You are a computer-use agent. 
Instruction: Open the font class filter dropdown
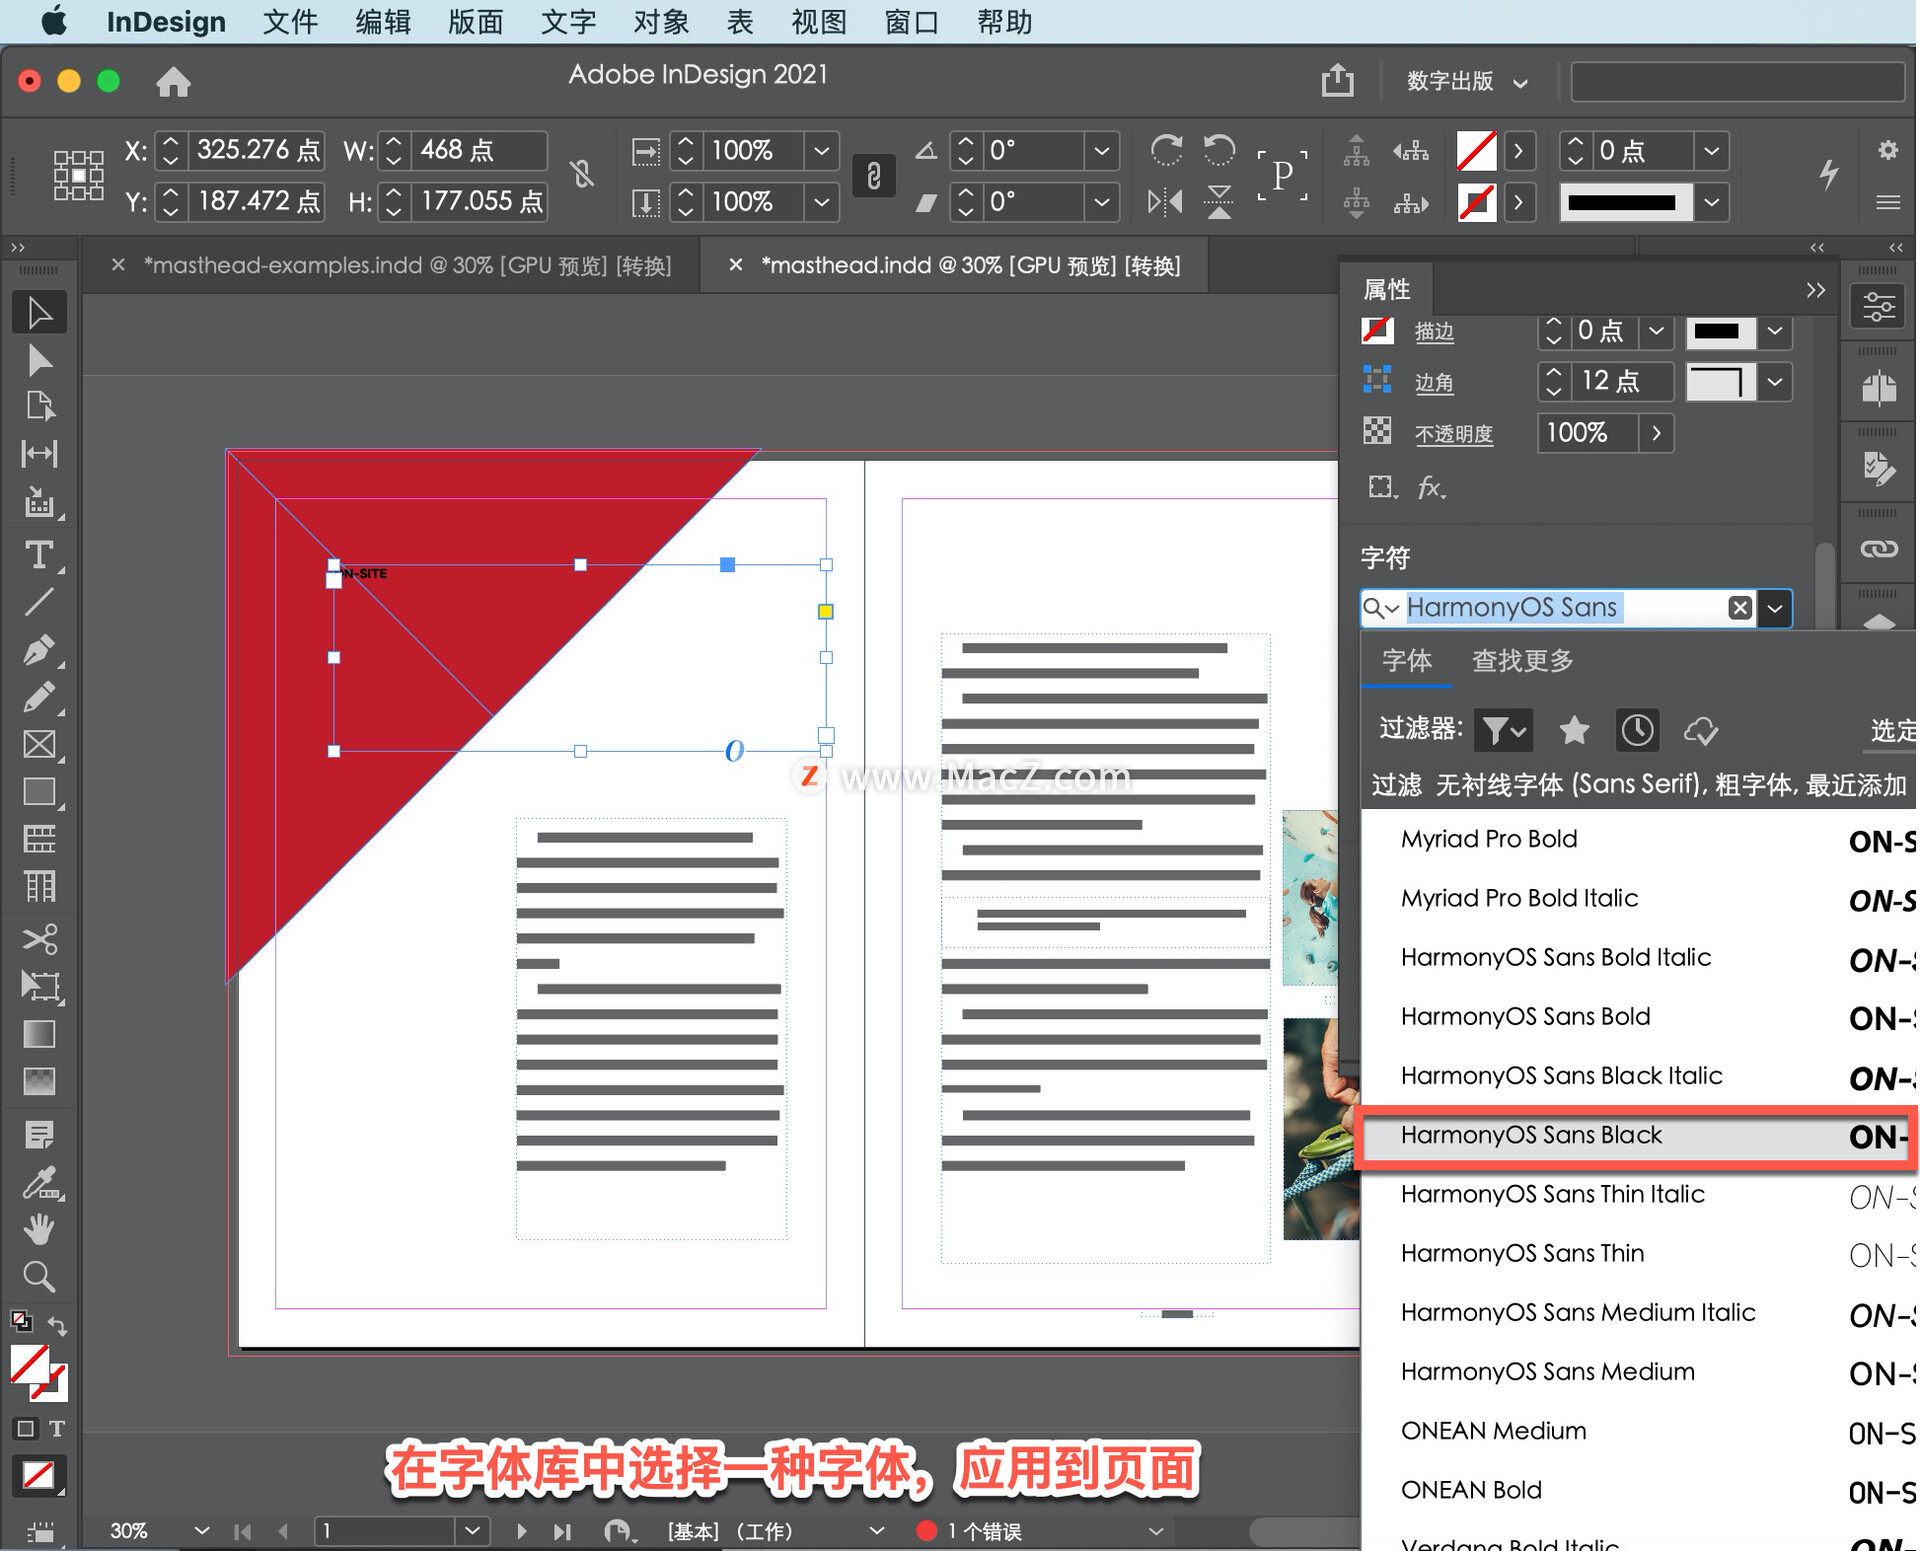click(1502, 730)
